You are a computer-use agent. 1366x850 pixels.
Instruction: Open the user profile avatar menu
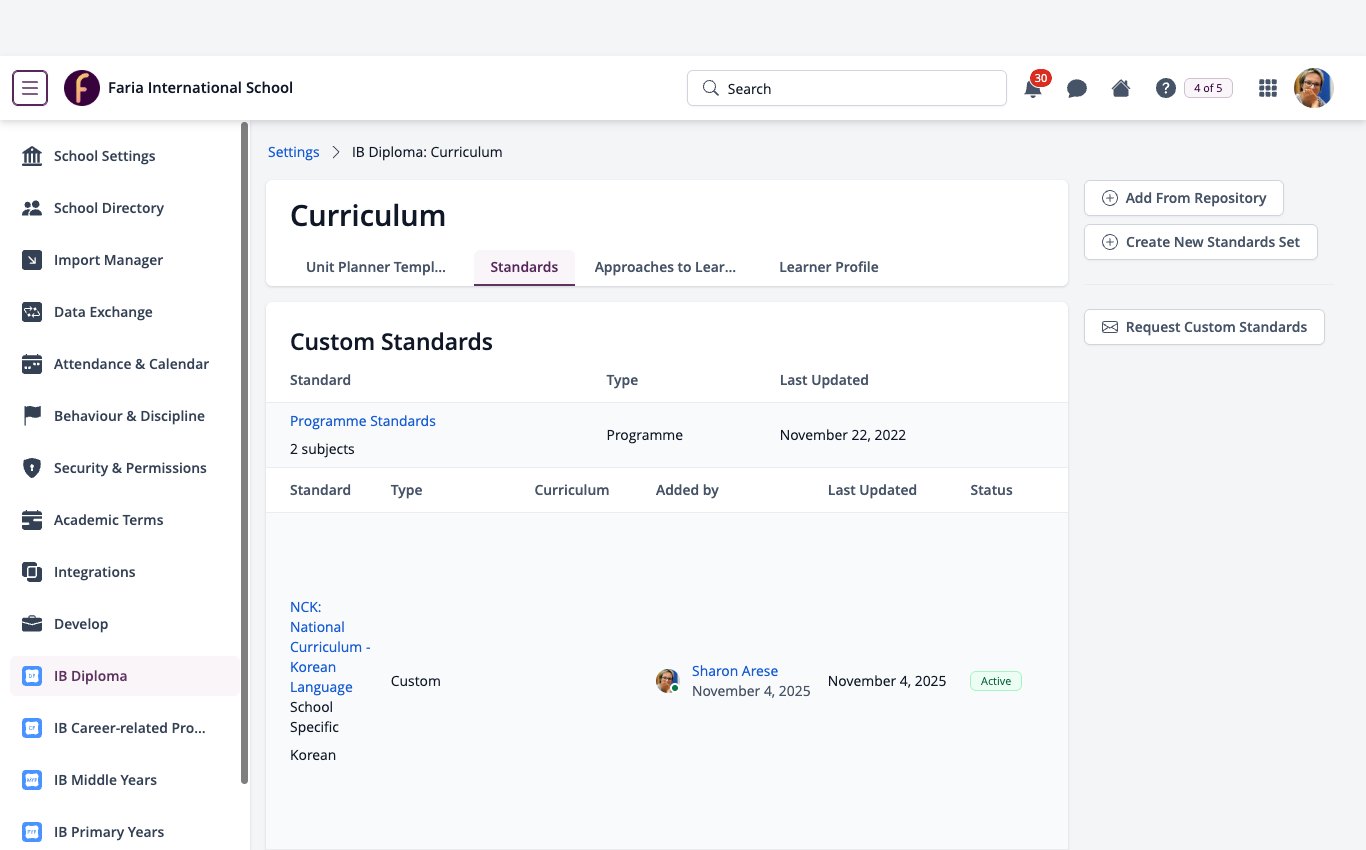1314,88
